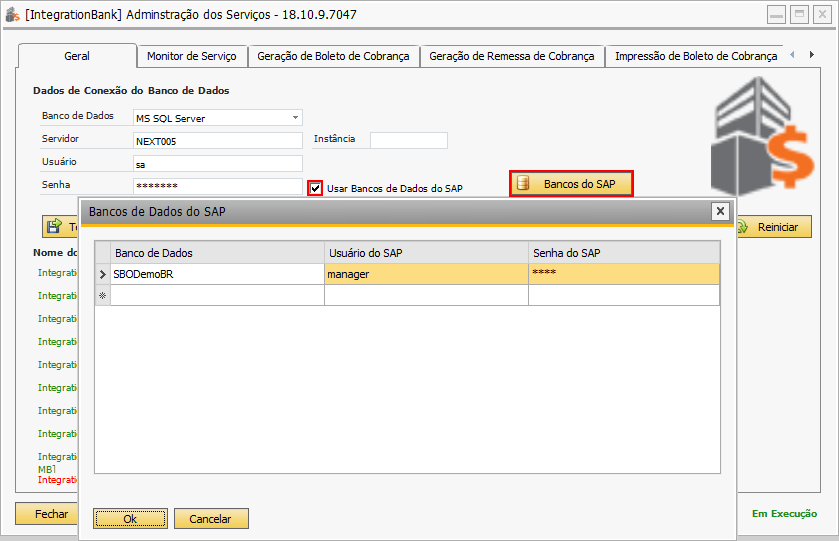Click the MBI service label text
Viewport: 839px width, 541px height.
point(47,469)
